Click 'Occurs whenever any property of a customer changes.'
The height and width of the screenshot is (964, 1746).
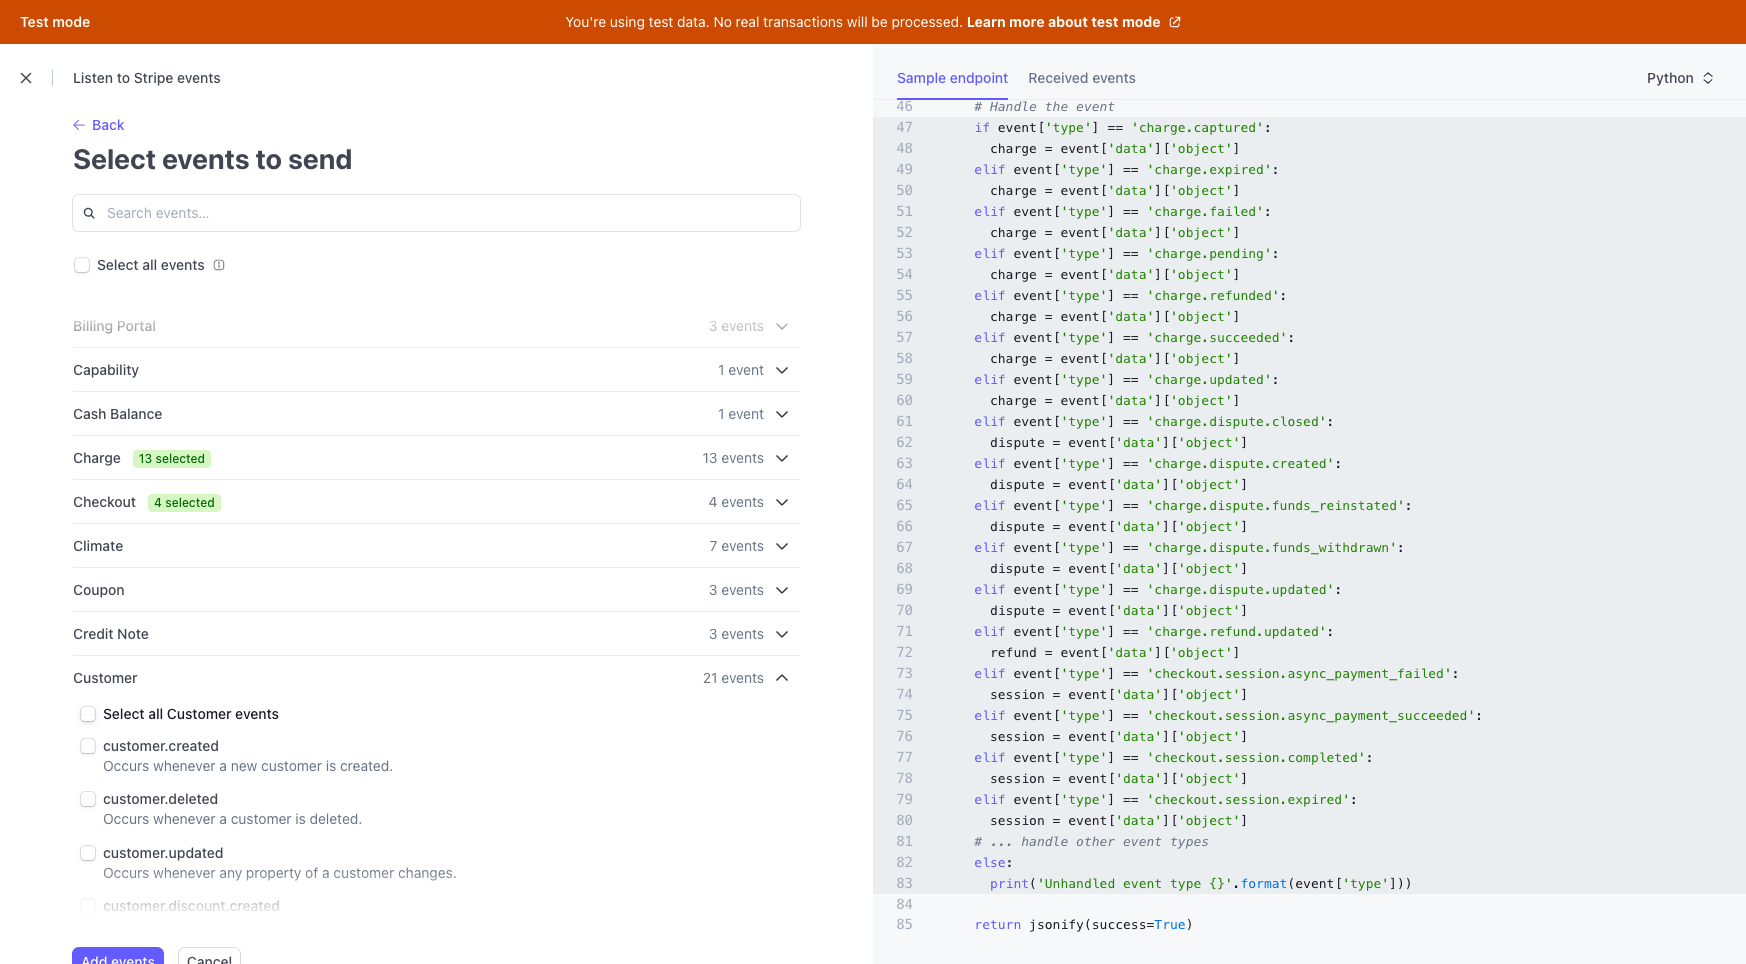point(280,873)
